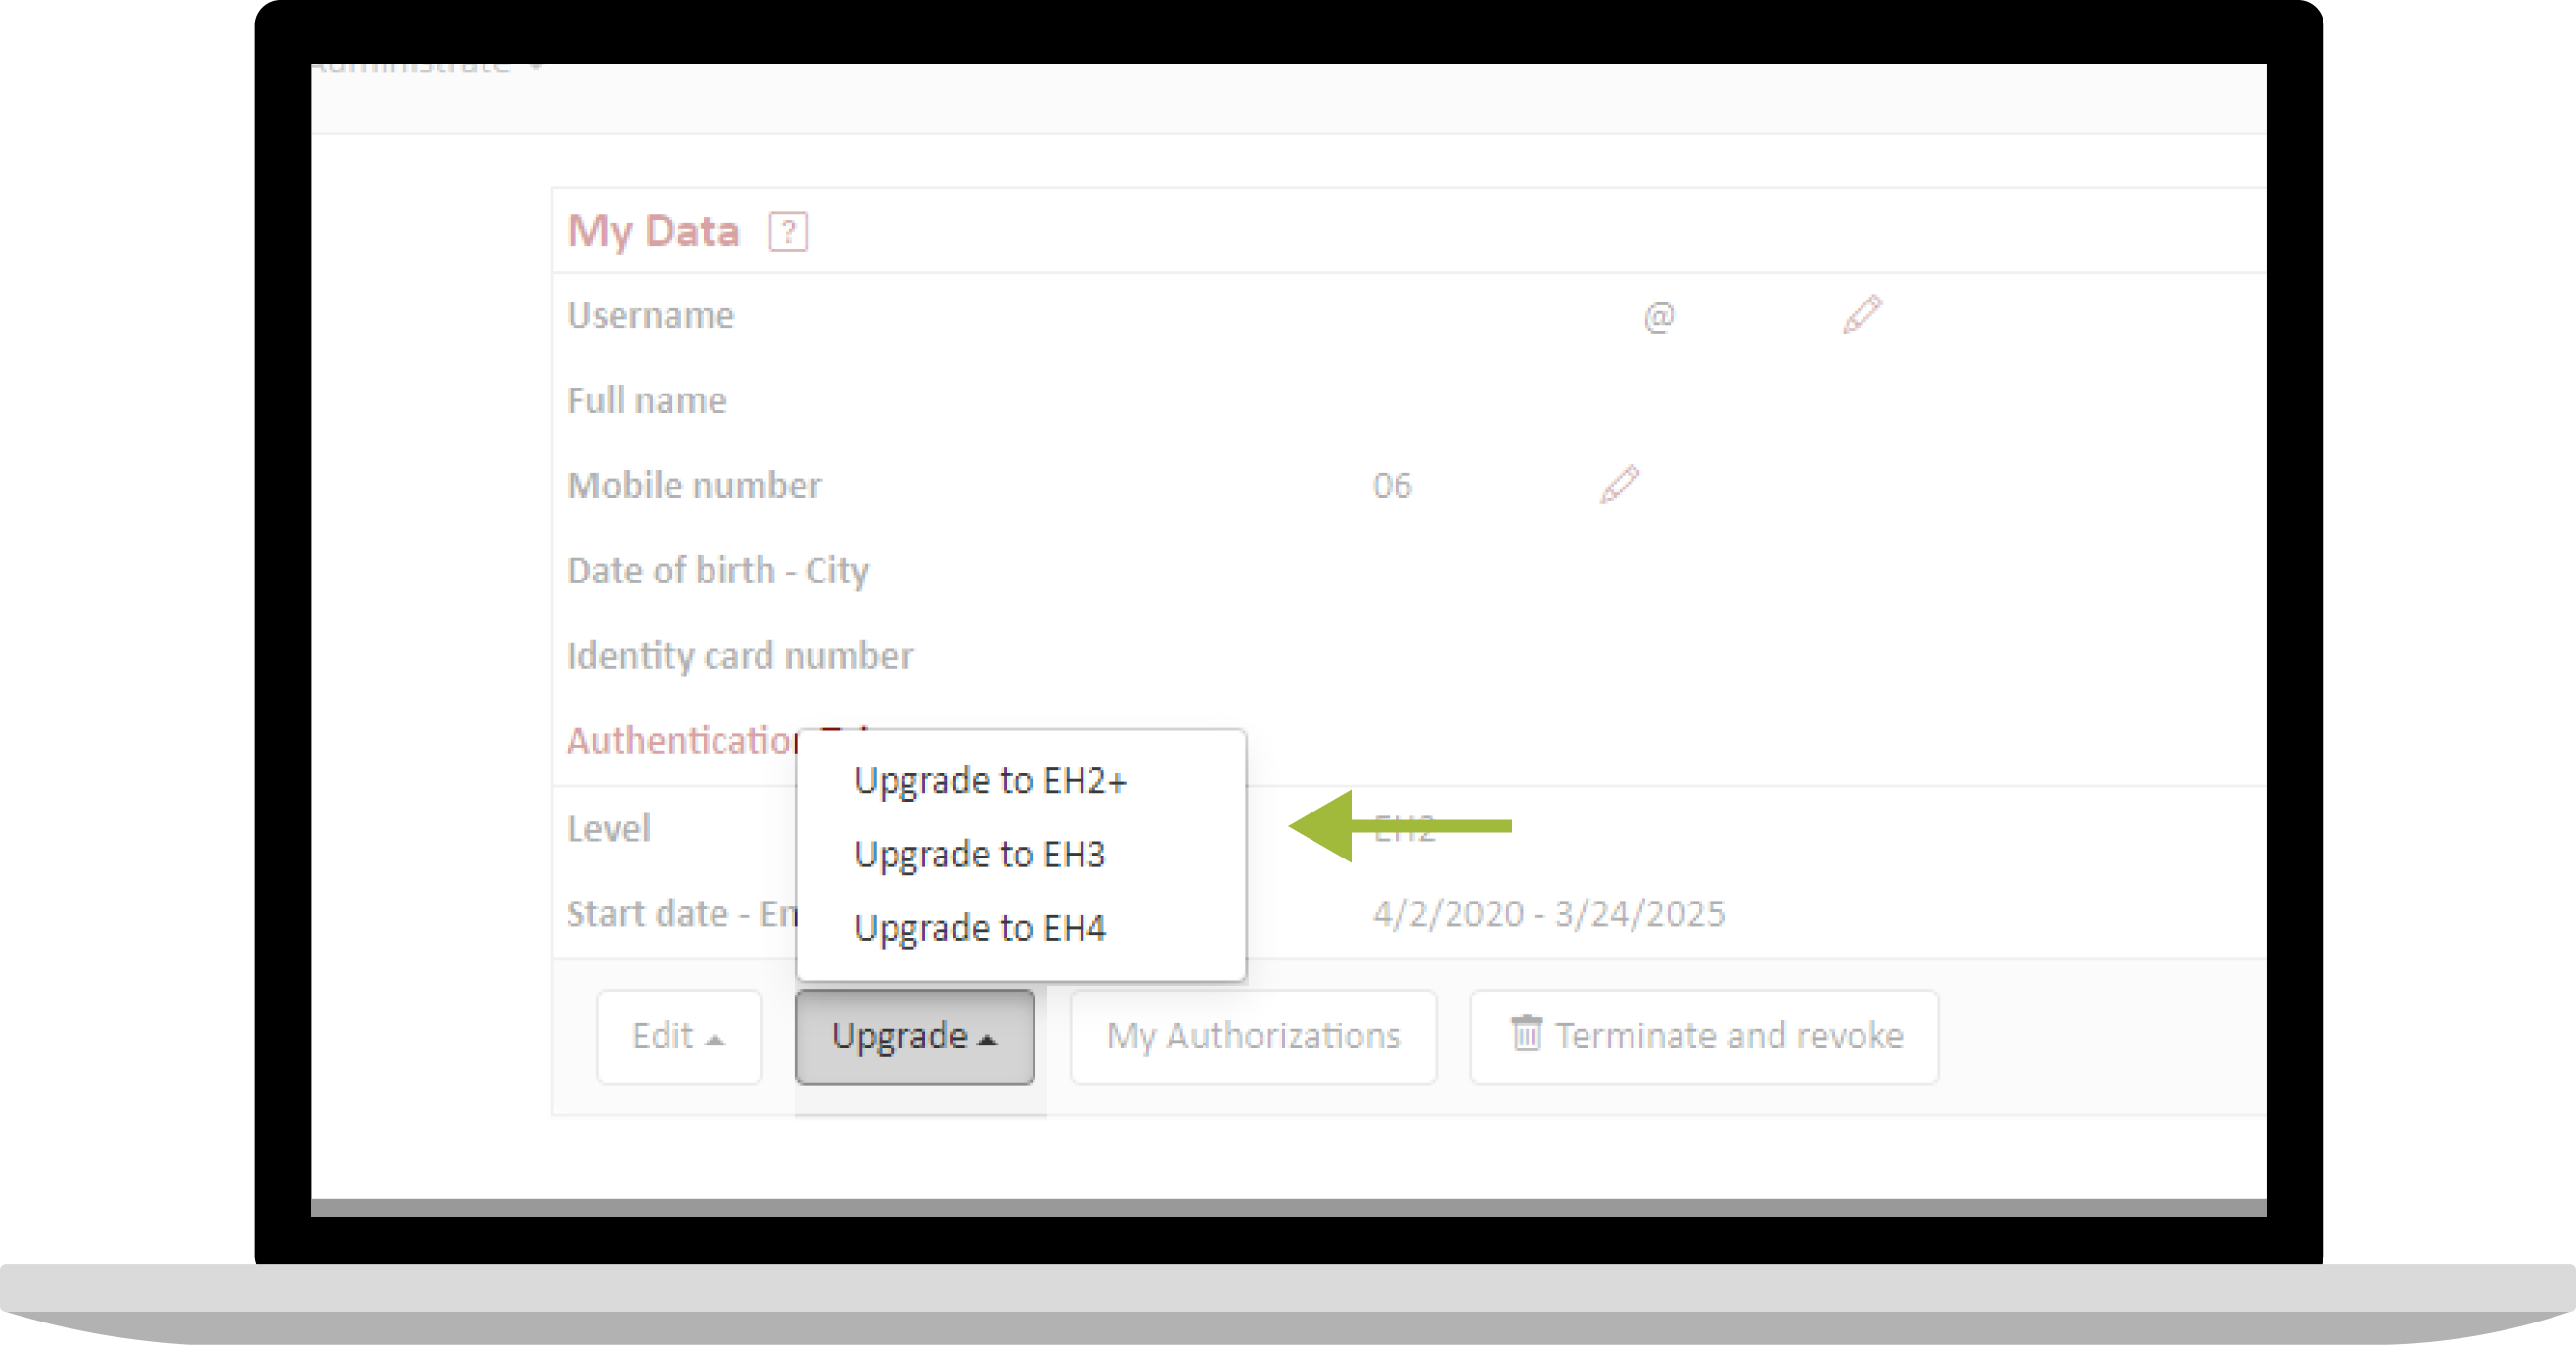The height and width of the screenshot is (1345, 2576).
Task: Collapse the Upgrade dropdown button
Action: [914, 1036]
